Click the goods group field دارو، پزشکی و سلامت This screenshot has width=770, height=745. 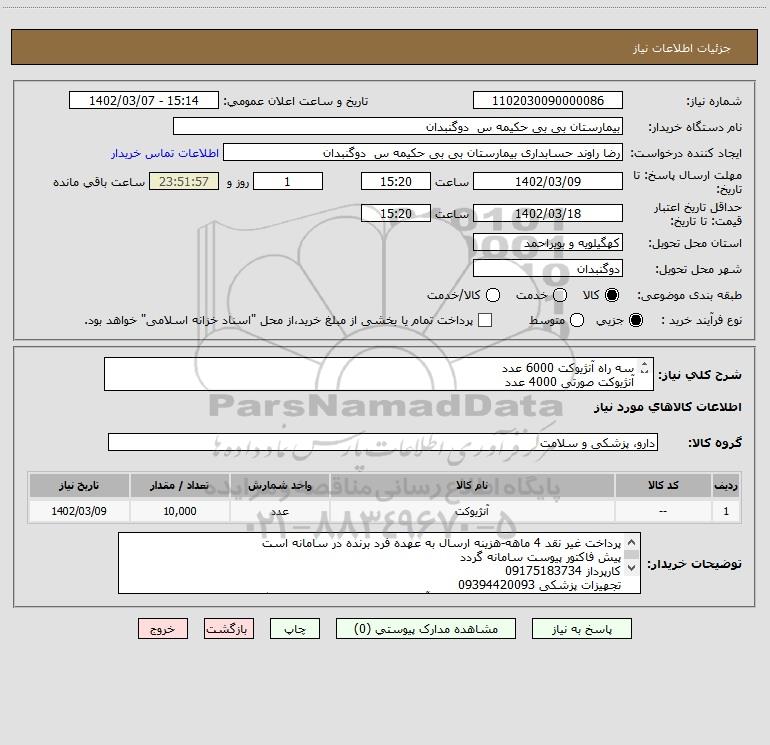[x=383, y=442]
